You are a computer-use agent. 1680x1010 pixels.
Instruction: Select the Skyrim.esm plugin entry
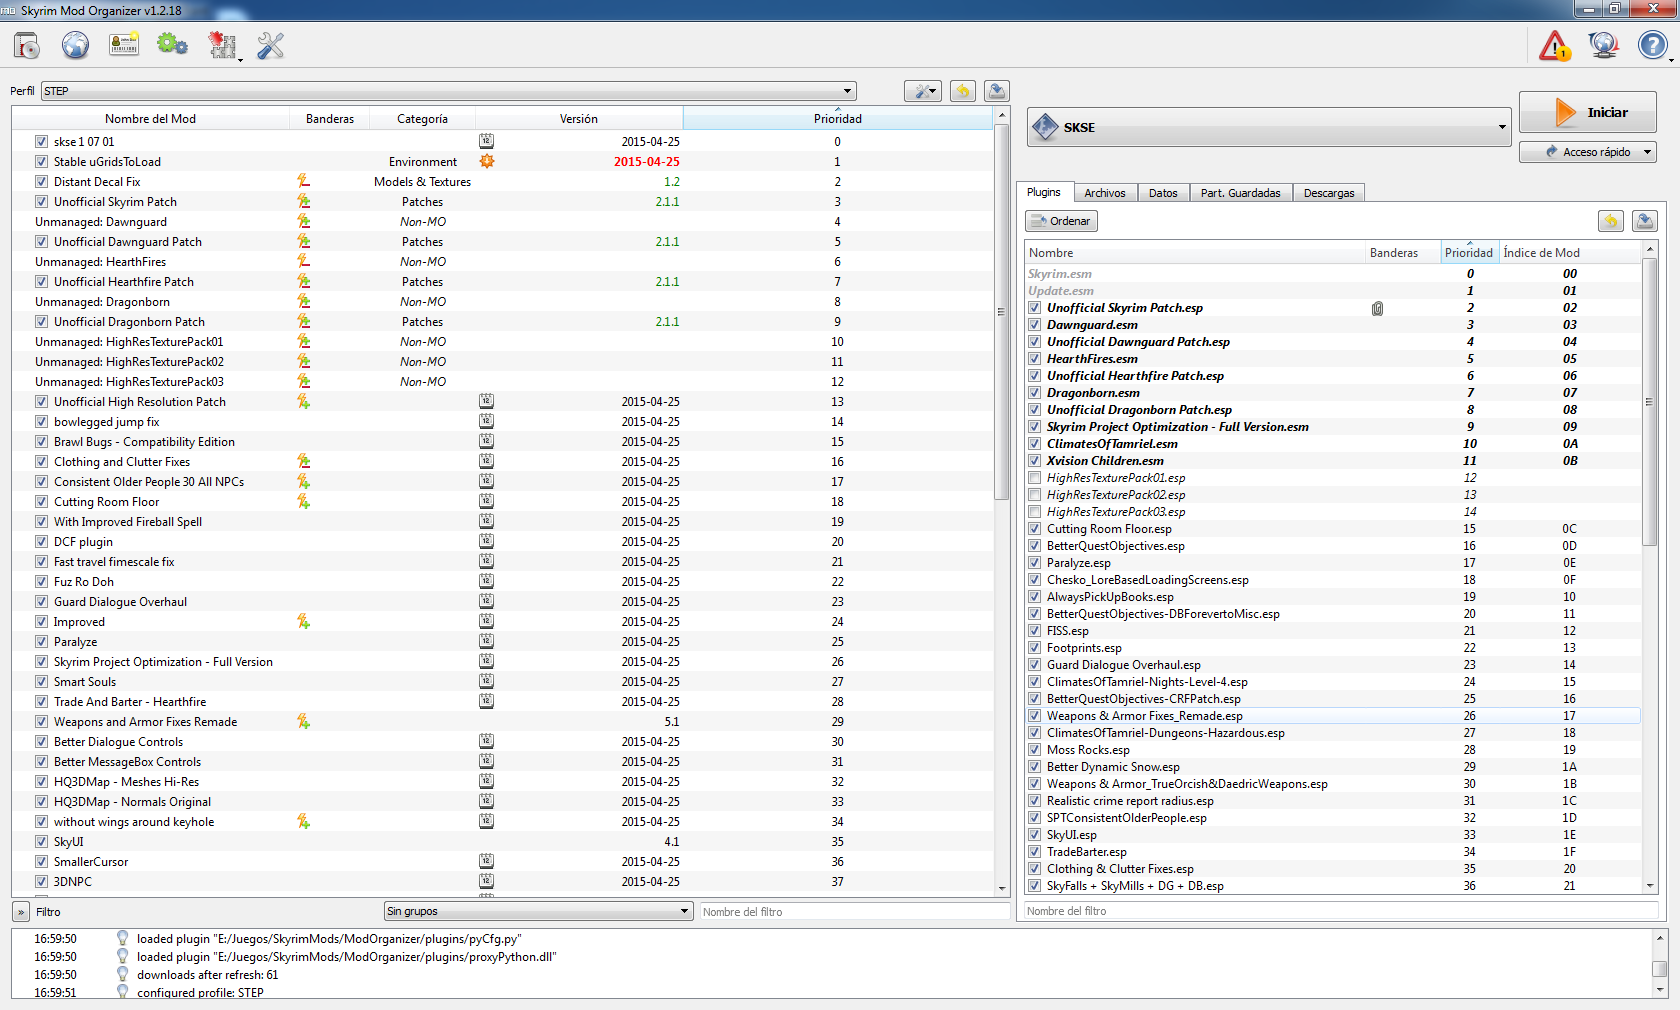point(1333,274)
